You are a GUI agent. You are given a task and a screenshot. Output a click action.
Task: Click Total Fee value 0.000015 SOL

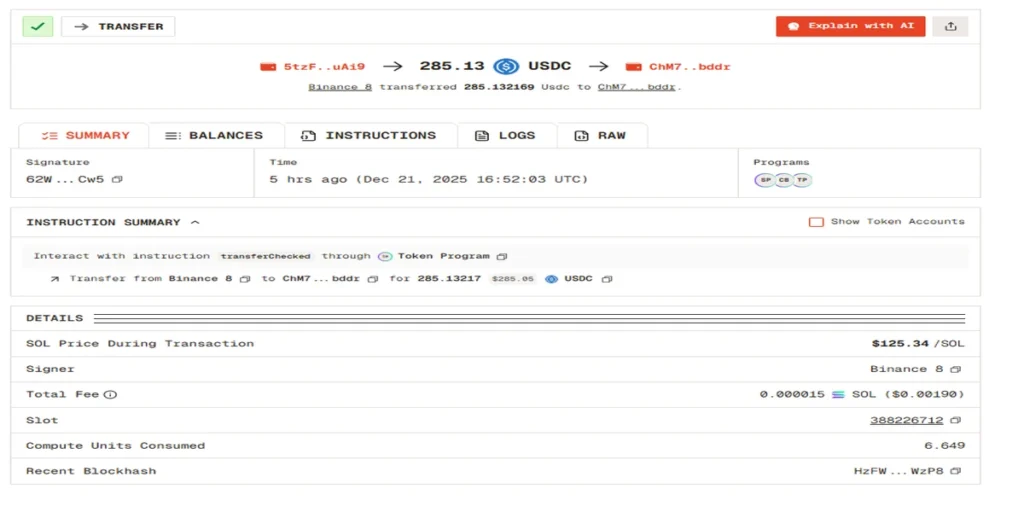pos(862,394)
